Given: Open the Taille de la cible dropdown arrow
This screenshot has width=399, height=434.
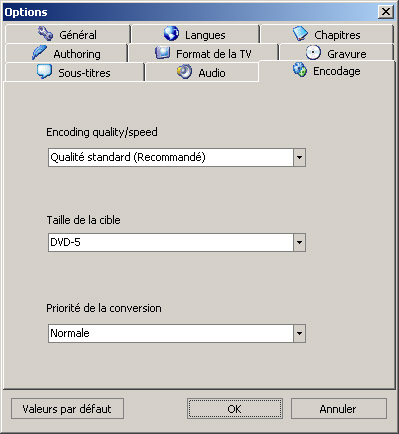Looking at the screenshot, I should coord(299,242).
